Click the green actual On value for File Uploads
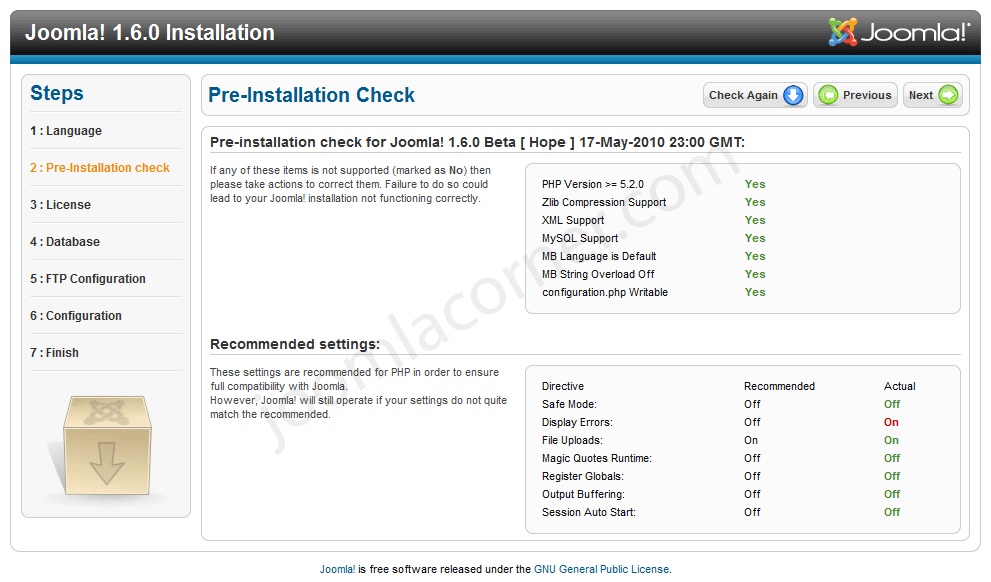 click(x=891, y=440)
